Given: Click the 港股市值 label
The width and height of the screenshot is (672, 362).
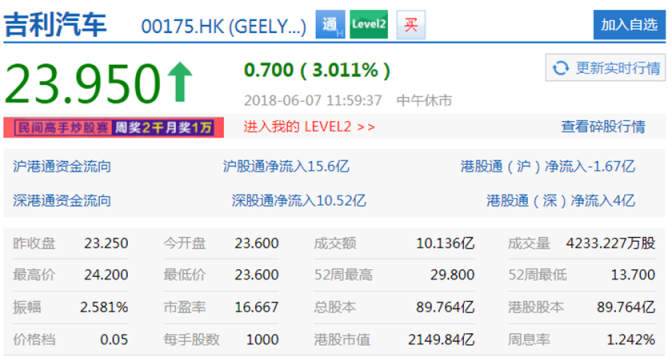Looking at the screenshot, I should (342, 340).
